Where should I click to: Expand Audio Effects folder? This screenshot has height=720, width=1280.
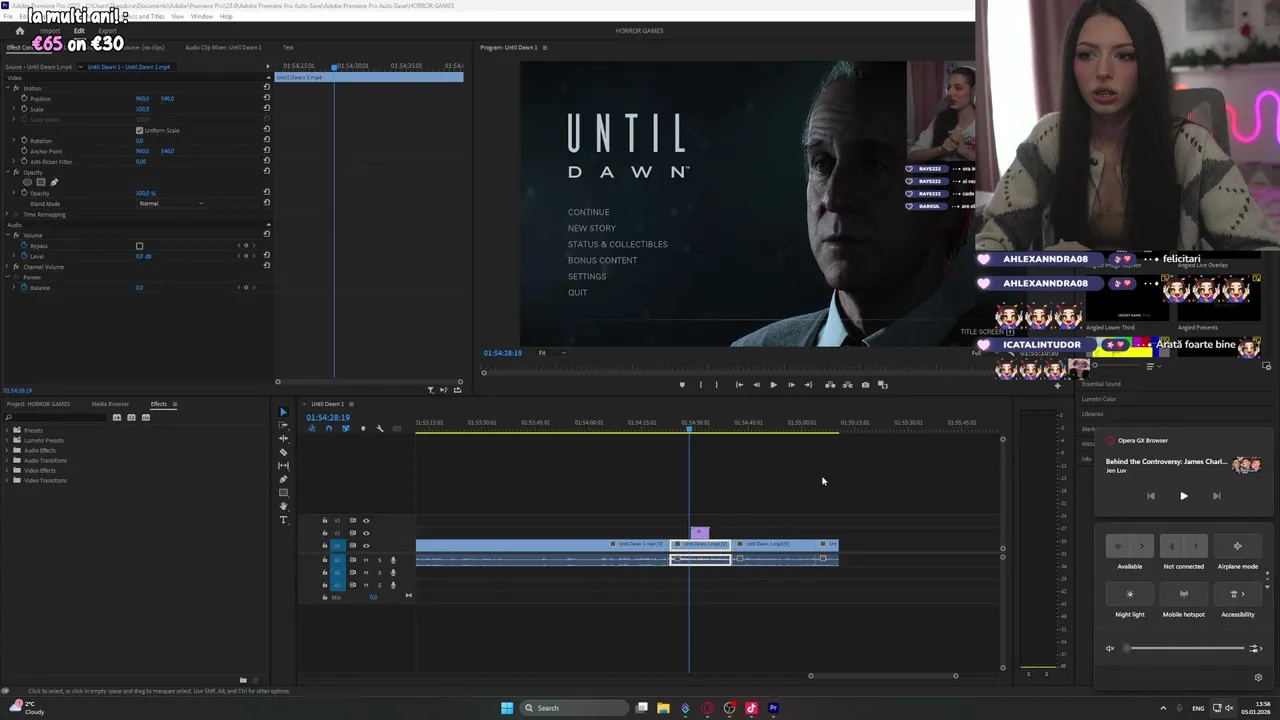pyautogui.click(x=7, y=450)
